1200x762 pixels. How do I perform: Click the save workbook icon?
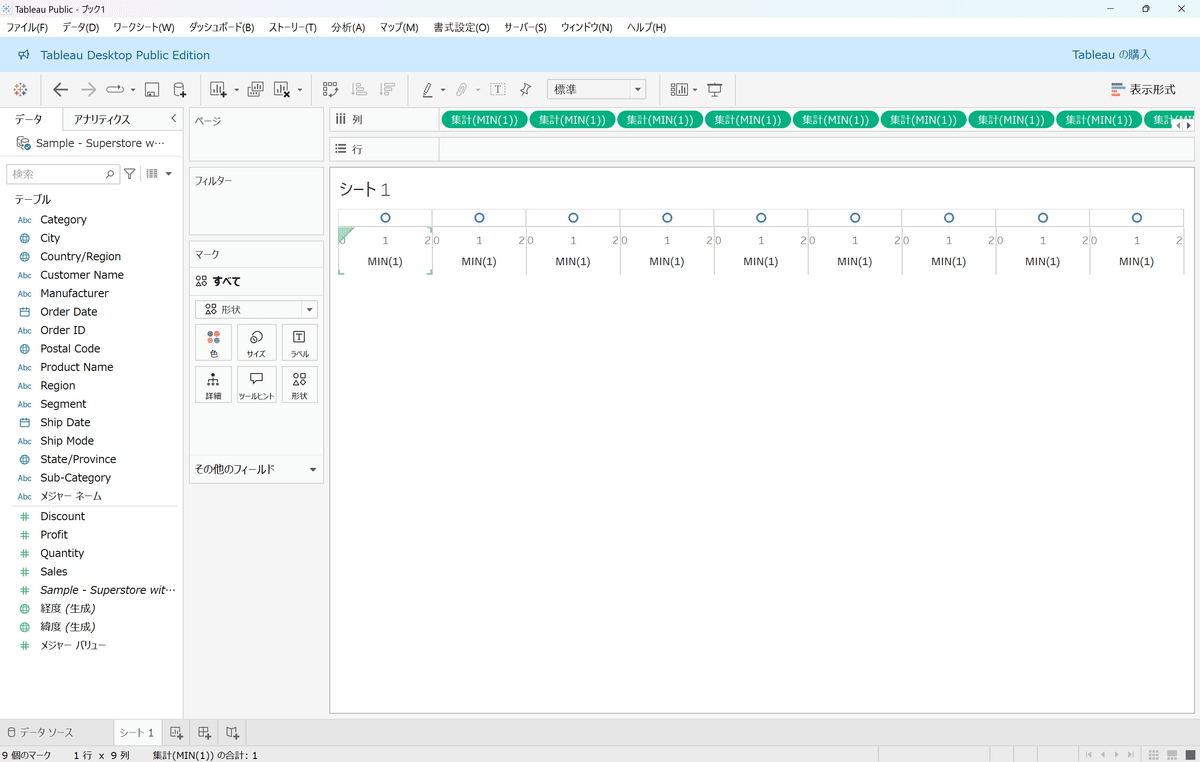(152, 90)
